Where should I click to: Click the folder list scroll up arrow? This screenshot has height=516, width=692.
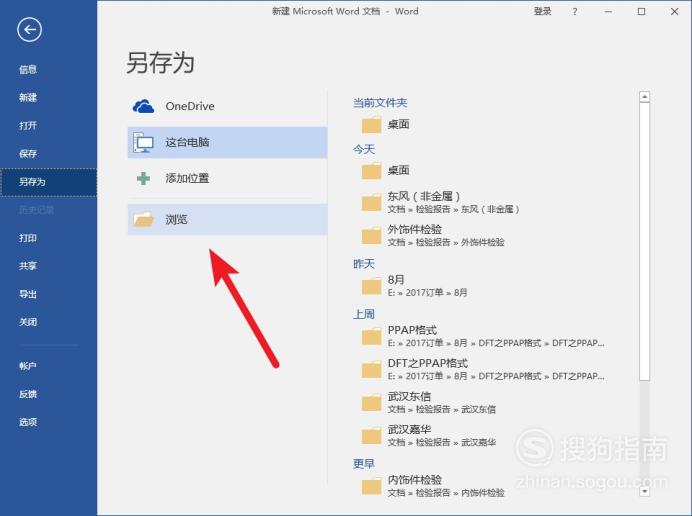tap(644, 97)
